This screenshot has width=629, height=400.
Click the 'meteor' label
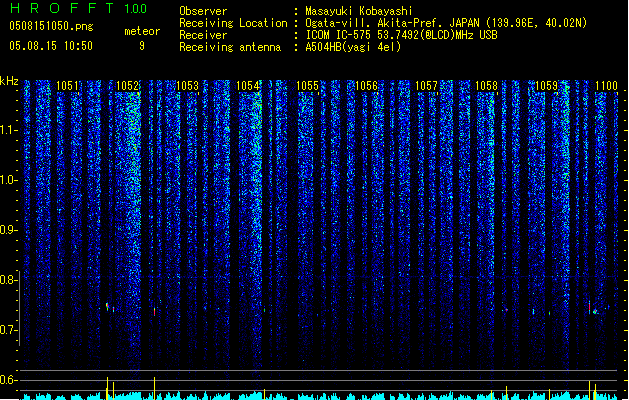tap(142, 31)
